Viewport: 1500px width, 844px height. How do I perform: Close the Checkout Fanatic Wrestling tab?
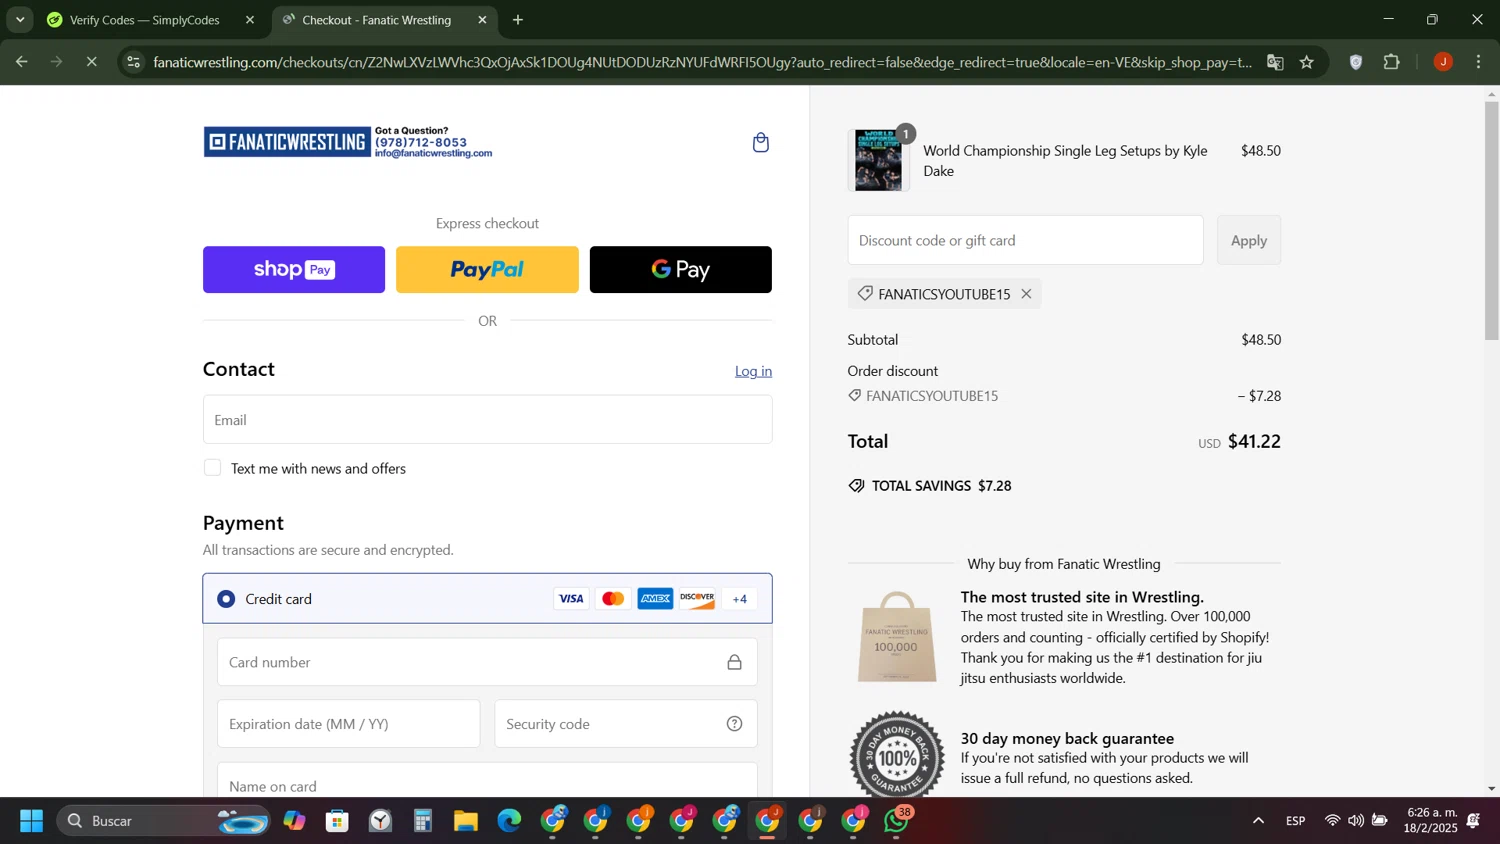tap(482, 20)
